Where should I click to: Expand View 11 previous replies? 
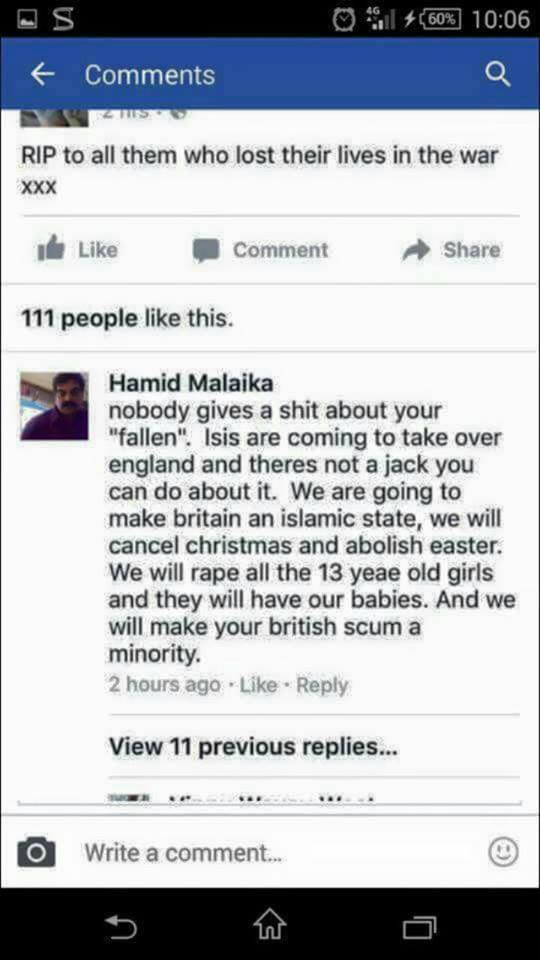click(253, 746)
